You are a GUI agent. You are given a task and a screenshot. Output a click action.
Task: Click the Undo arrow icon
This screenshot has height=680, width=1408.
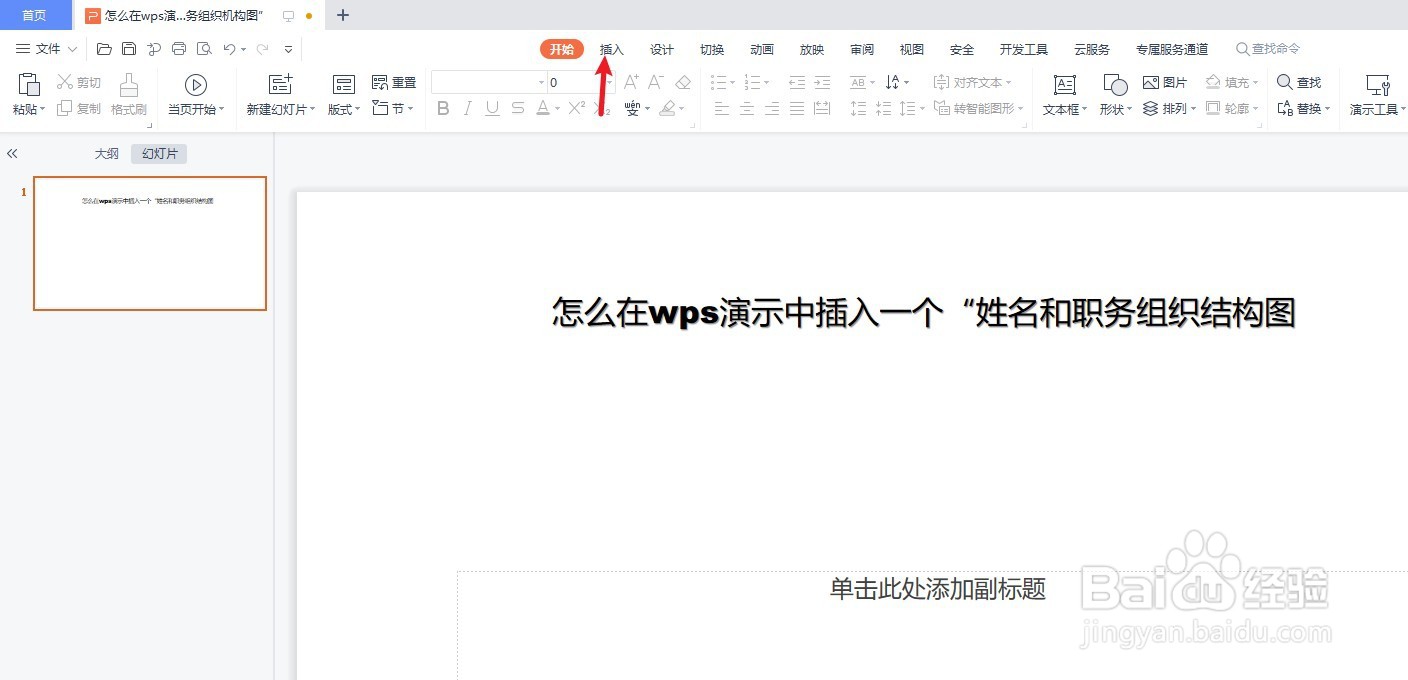(229, 48)
